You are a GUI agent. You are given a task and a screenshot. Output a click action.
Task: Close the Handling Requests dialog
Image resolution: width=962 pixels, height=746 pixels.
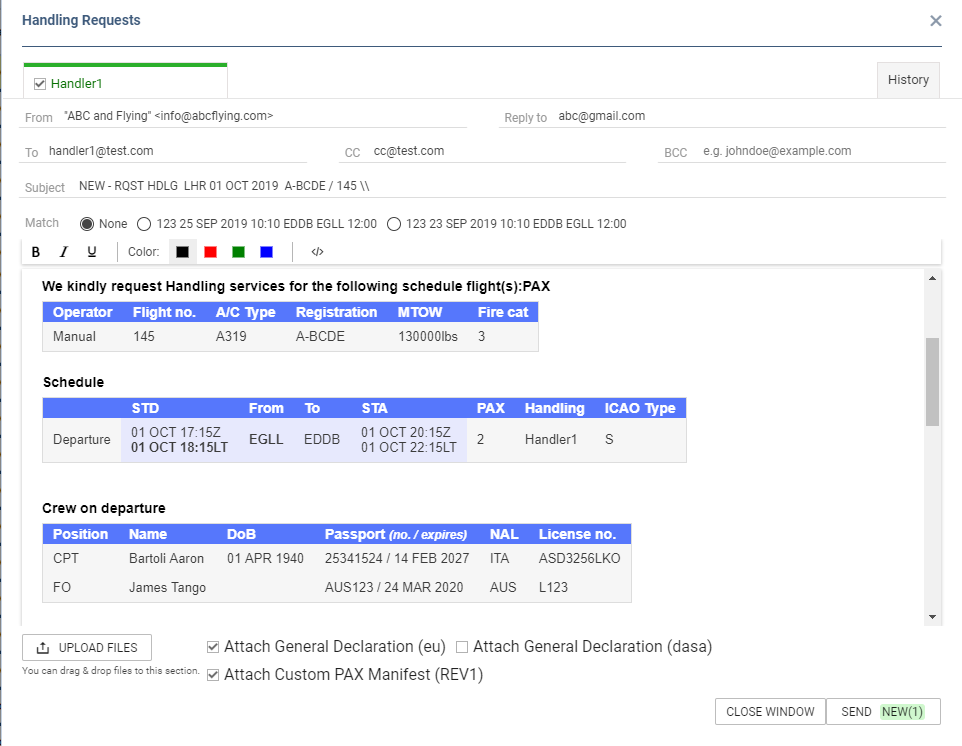pyautogui.click(x=936, y=21)
